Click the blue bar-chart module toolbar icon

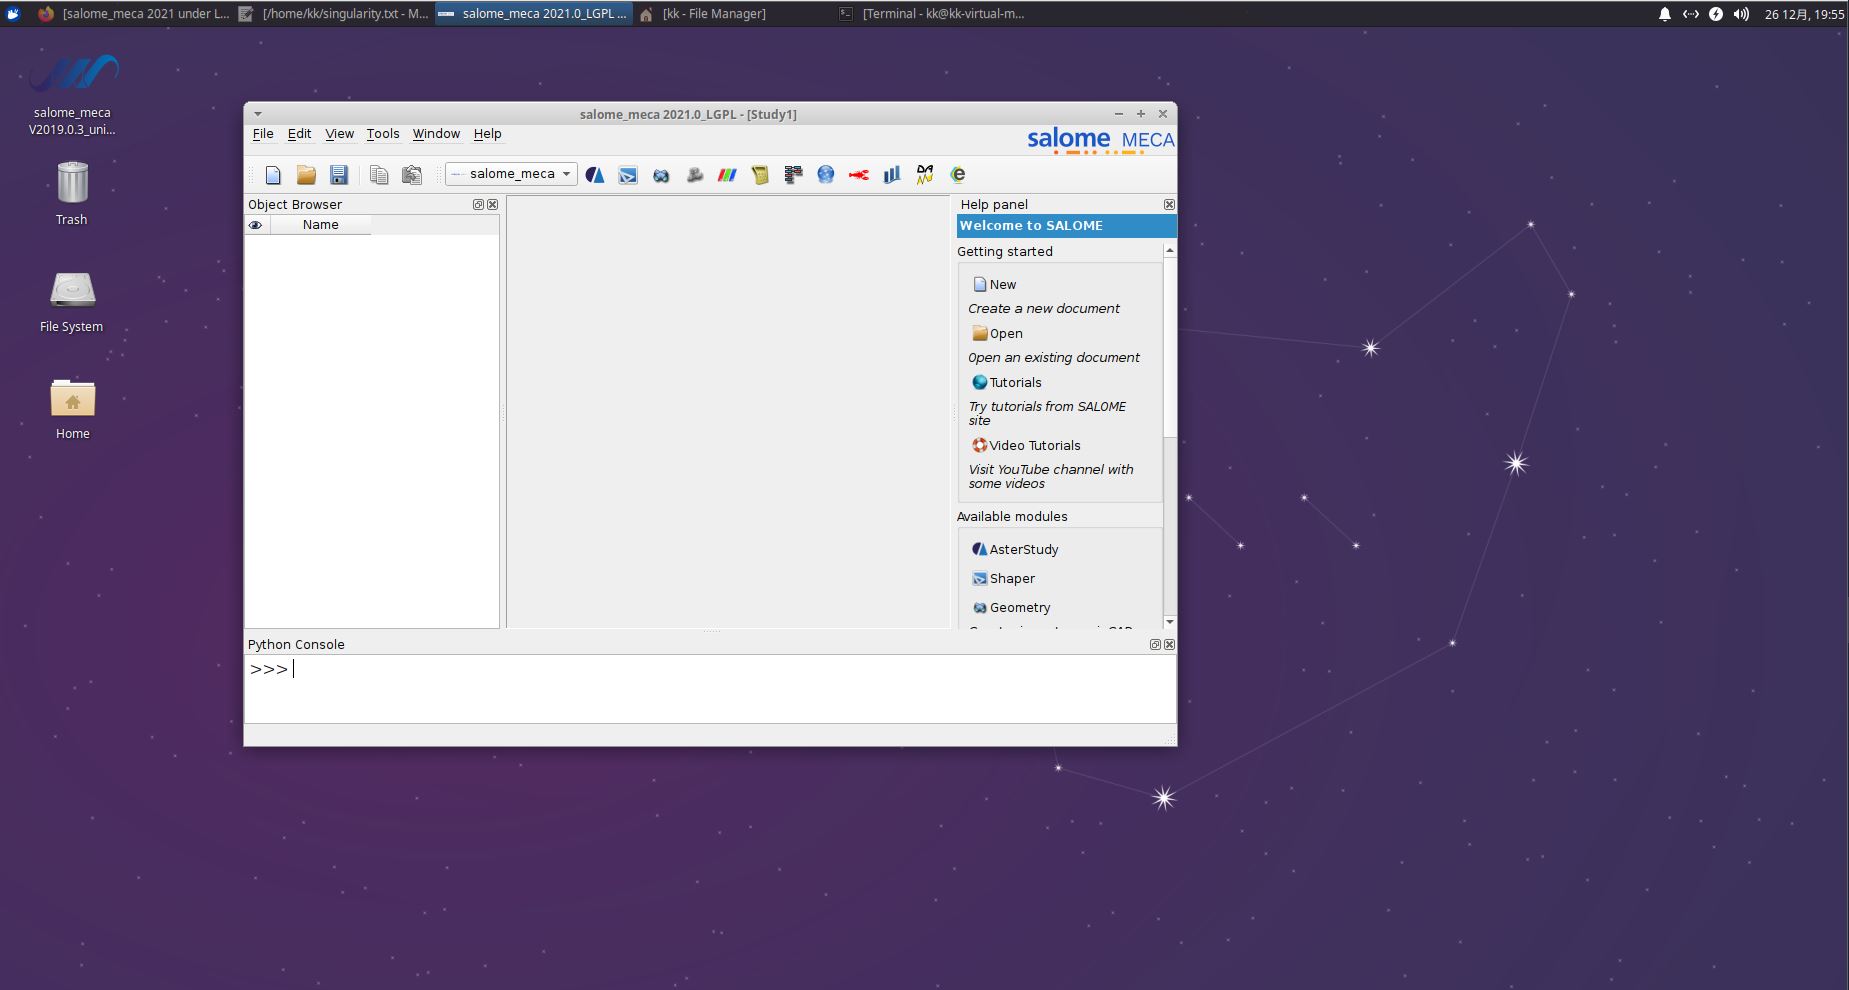pos(892,175)
